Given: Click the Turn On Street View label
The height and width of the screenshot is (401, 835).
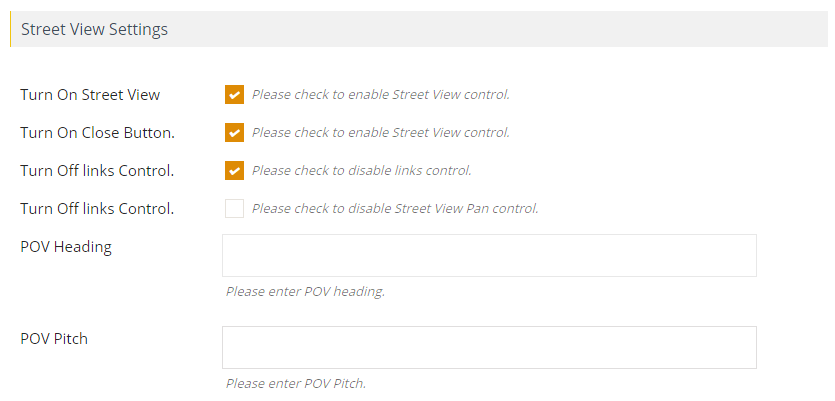Looking at the screenshot, I should click(x=90, y=95).
